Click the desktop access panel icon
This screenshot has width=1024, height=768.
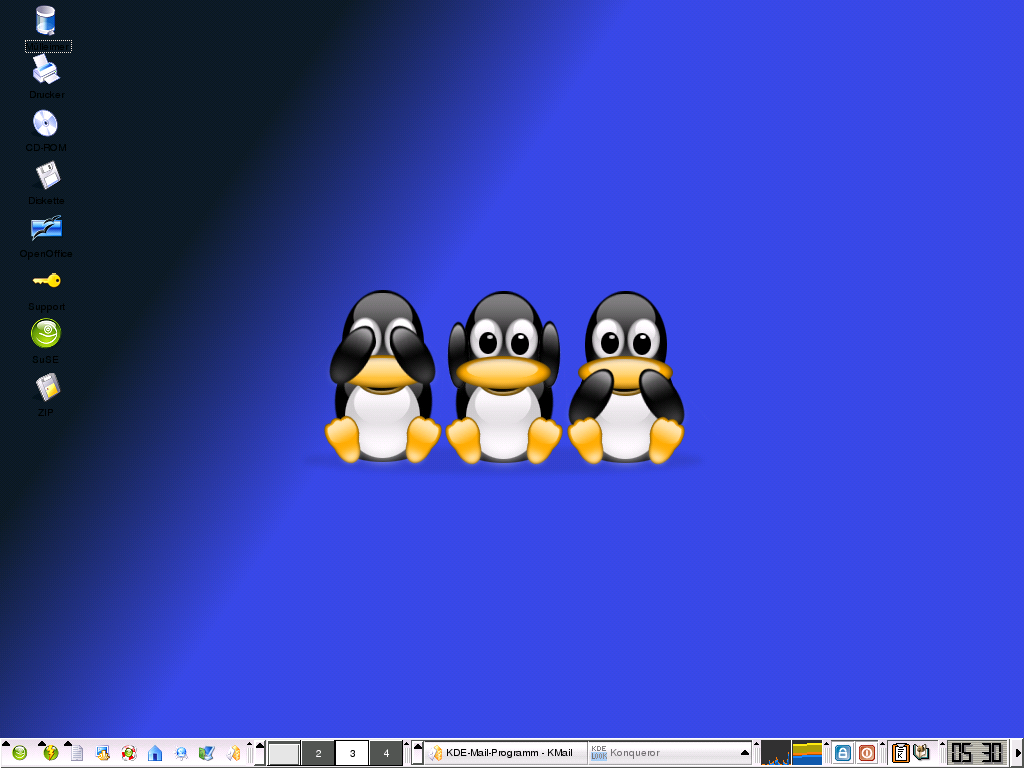(x=103, y=753)
